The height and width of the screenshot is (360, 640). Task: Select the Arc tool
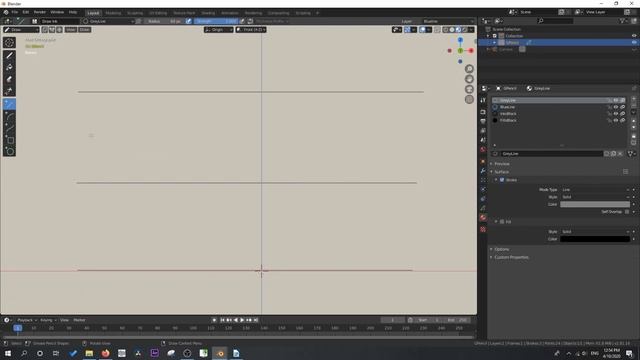(9, 116)
